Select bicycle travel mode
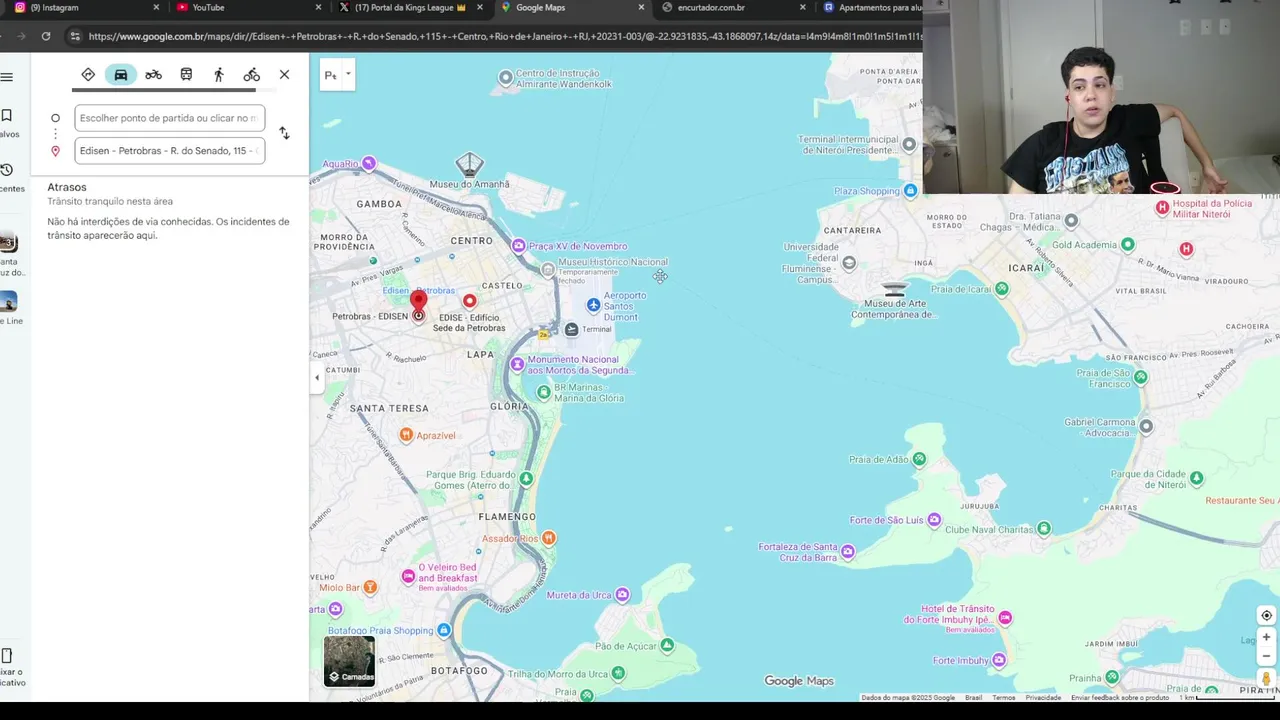The image size is (1280, 720). tap(252, 75)
